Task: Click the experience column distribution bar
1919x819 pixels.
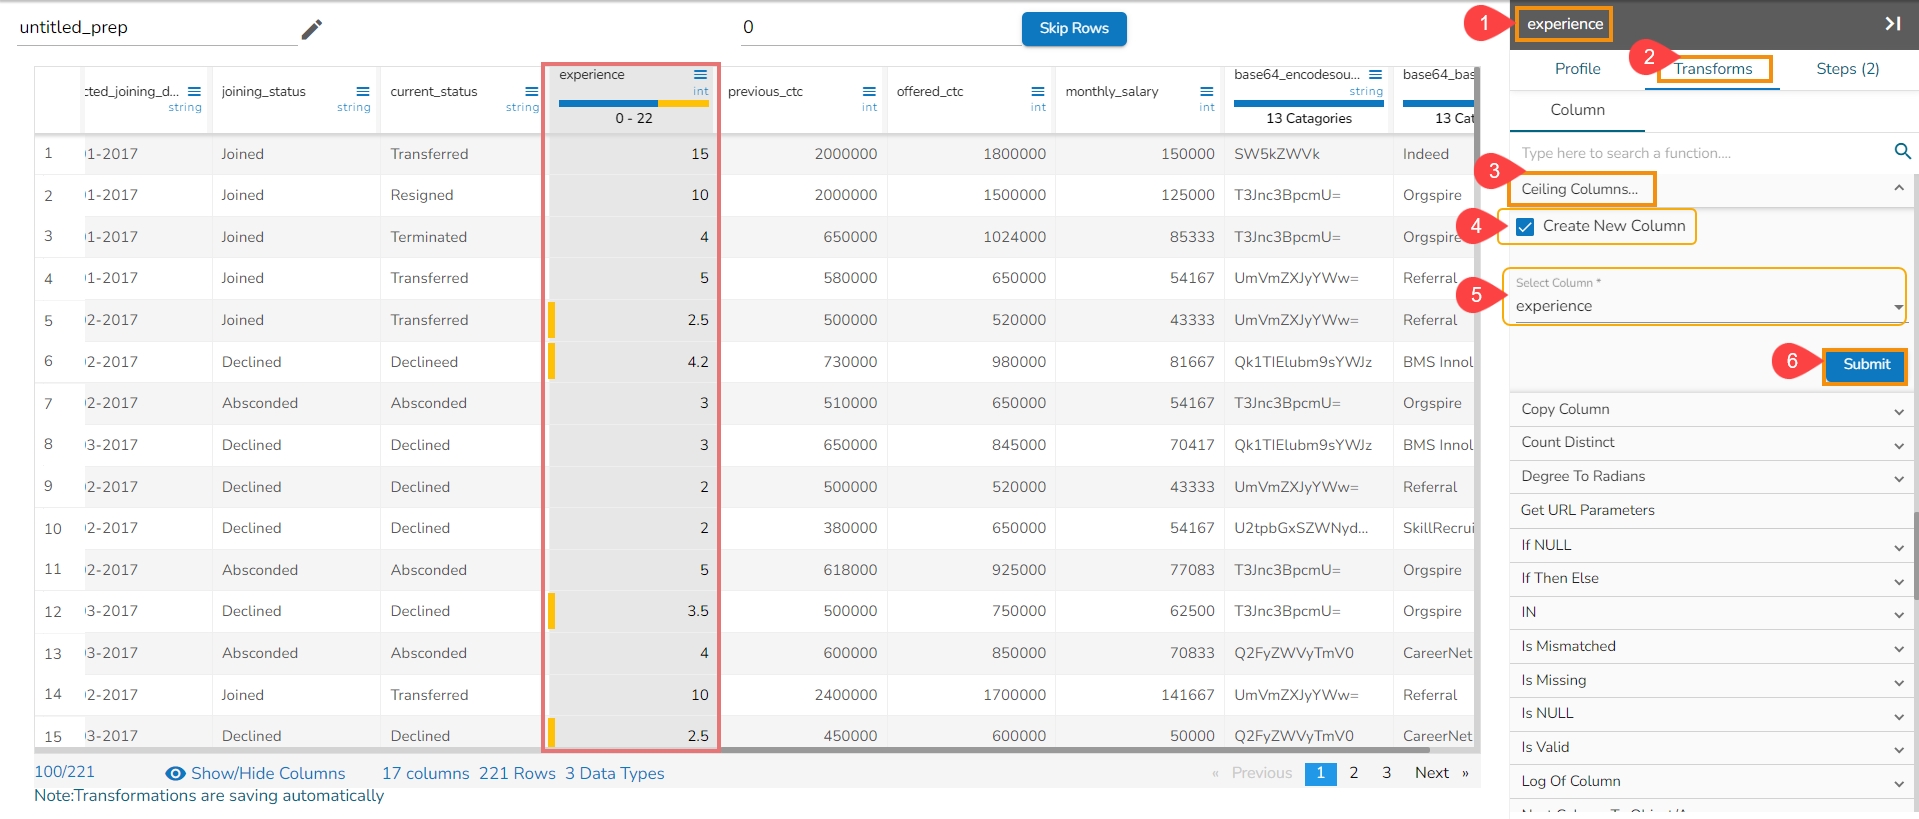Action: pyautogui.click(x=633, y=103)
